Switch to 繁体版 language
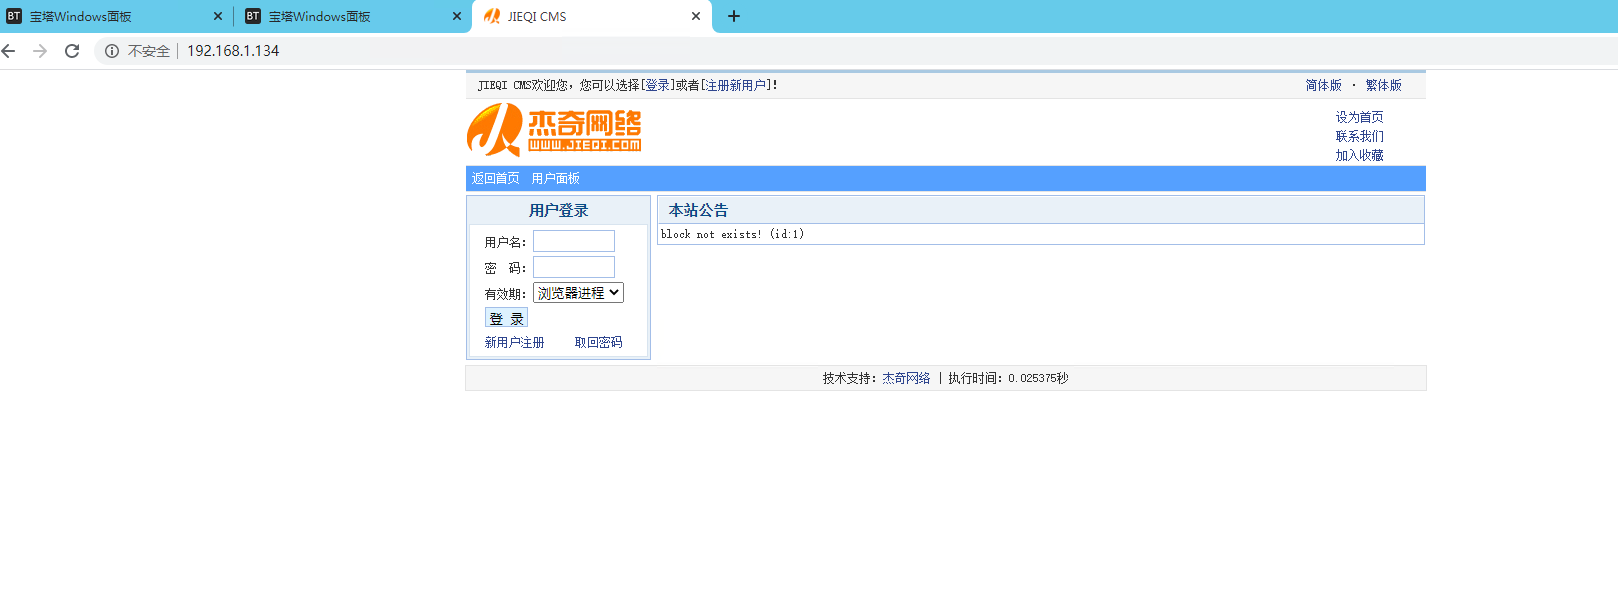Screen dimensions: 1618x603 point(1383,85)
